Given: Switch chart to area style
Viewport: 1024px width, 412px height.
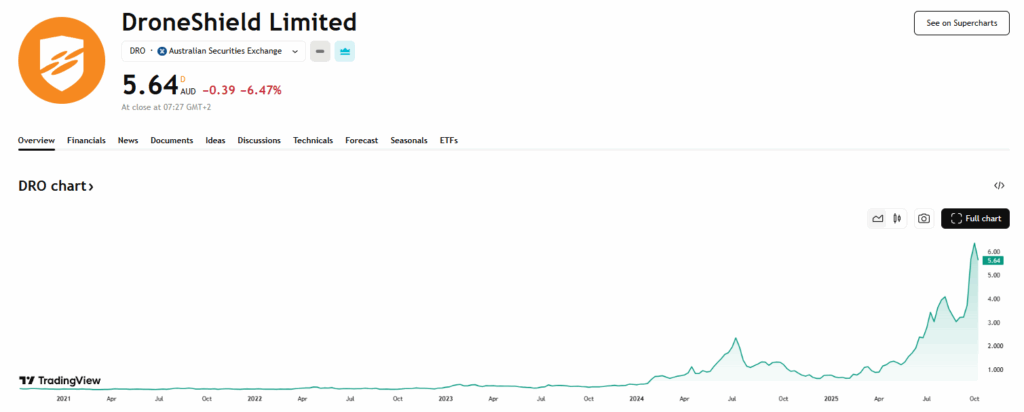Looking at the screenshot, I should point(878,218).
